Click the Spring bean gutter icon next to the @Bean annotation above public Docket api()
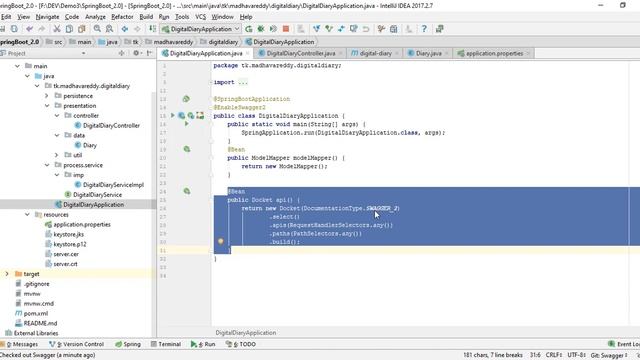Image resolution: width=640 pixels, height=360 pixels. 187,191
